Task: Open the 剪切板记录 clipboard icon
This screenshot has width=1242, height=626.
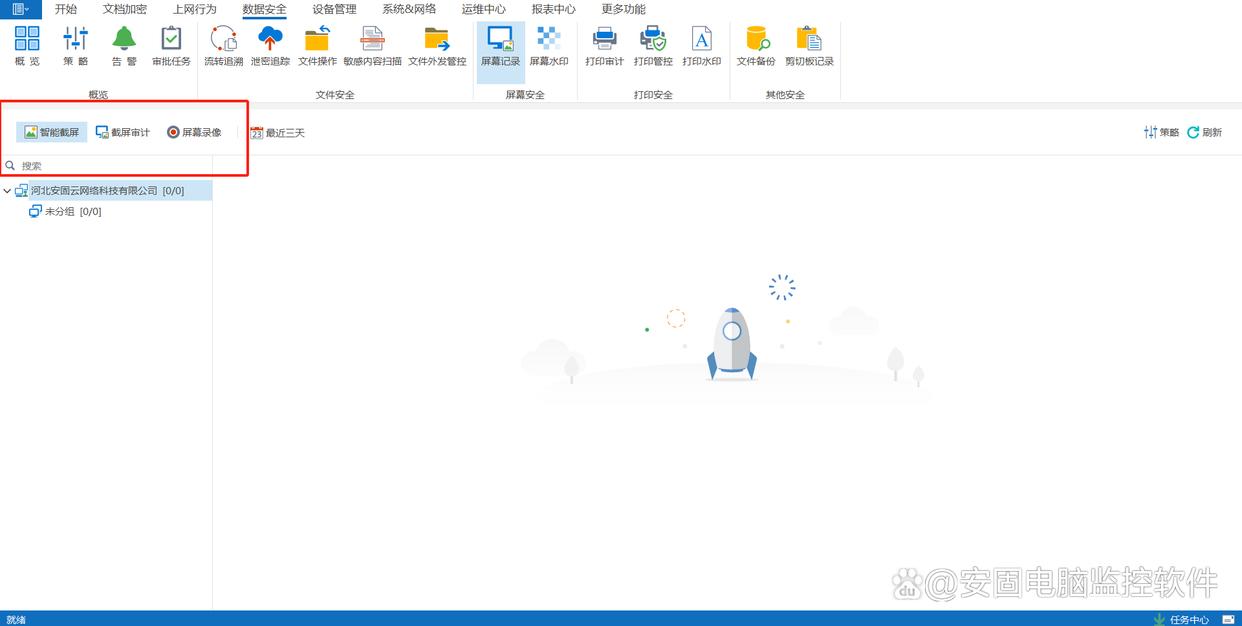Action: pyautogui.click(x=809, y=47)
